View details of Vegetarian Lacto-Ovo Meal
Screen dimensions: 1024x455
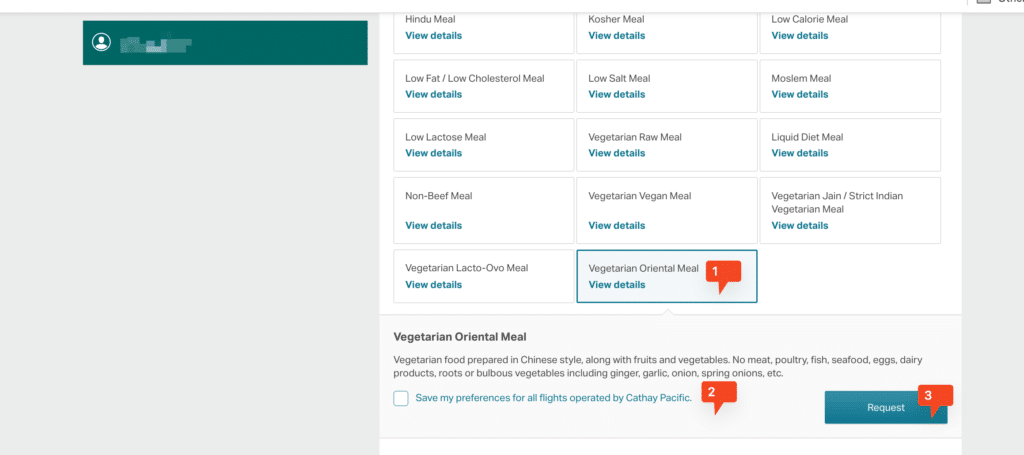point(434,285)
